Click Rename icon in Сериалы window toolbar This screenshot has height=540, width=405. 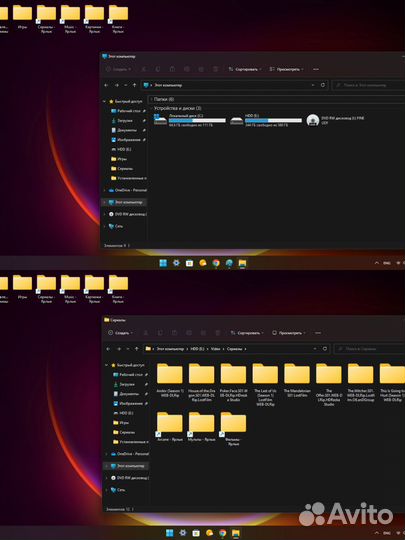(189, 333)
